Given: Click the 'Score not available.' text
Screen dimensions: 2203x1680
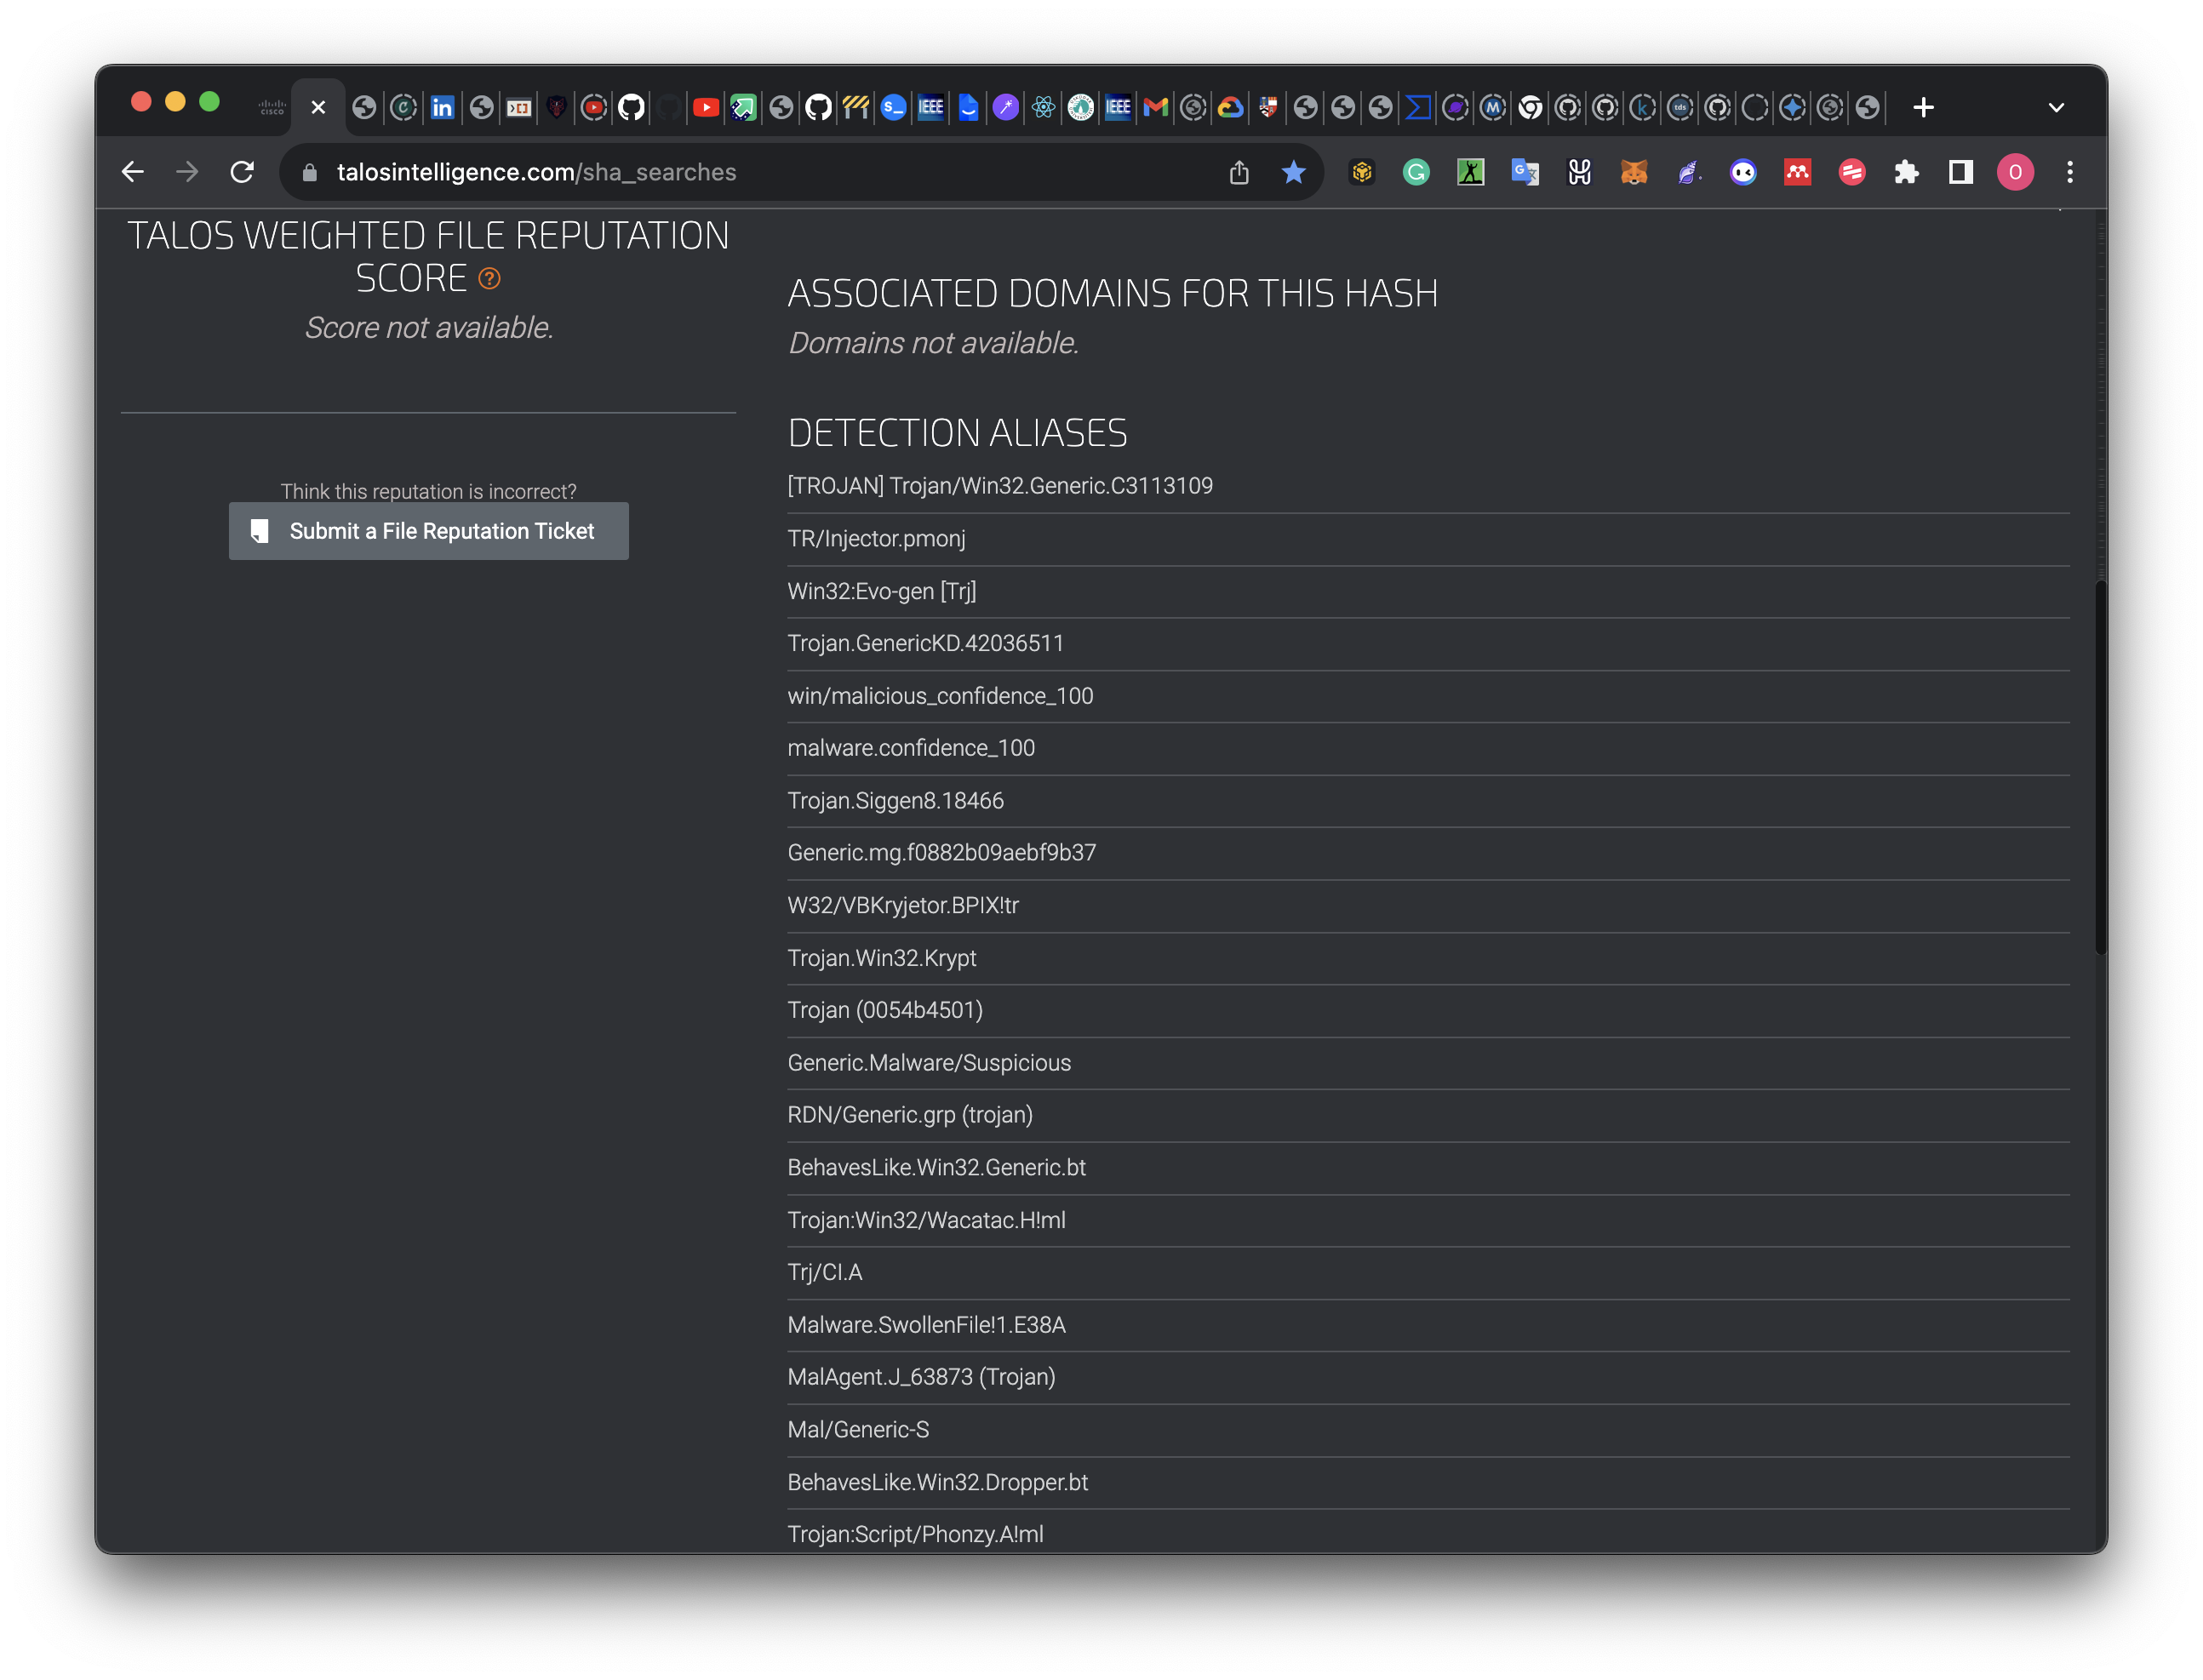Looking at the screenshot, I should pyautogui.click(x=429, y=328).
